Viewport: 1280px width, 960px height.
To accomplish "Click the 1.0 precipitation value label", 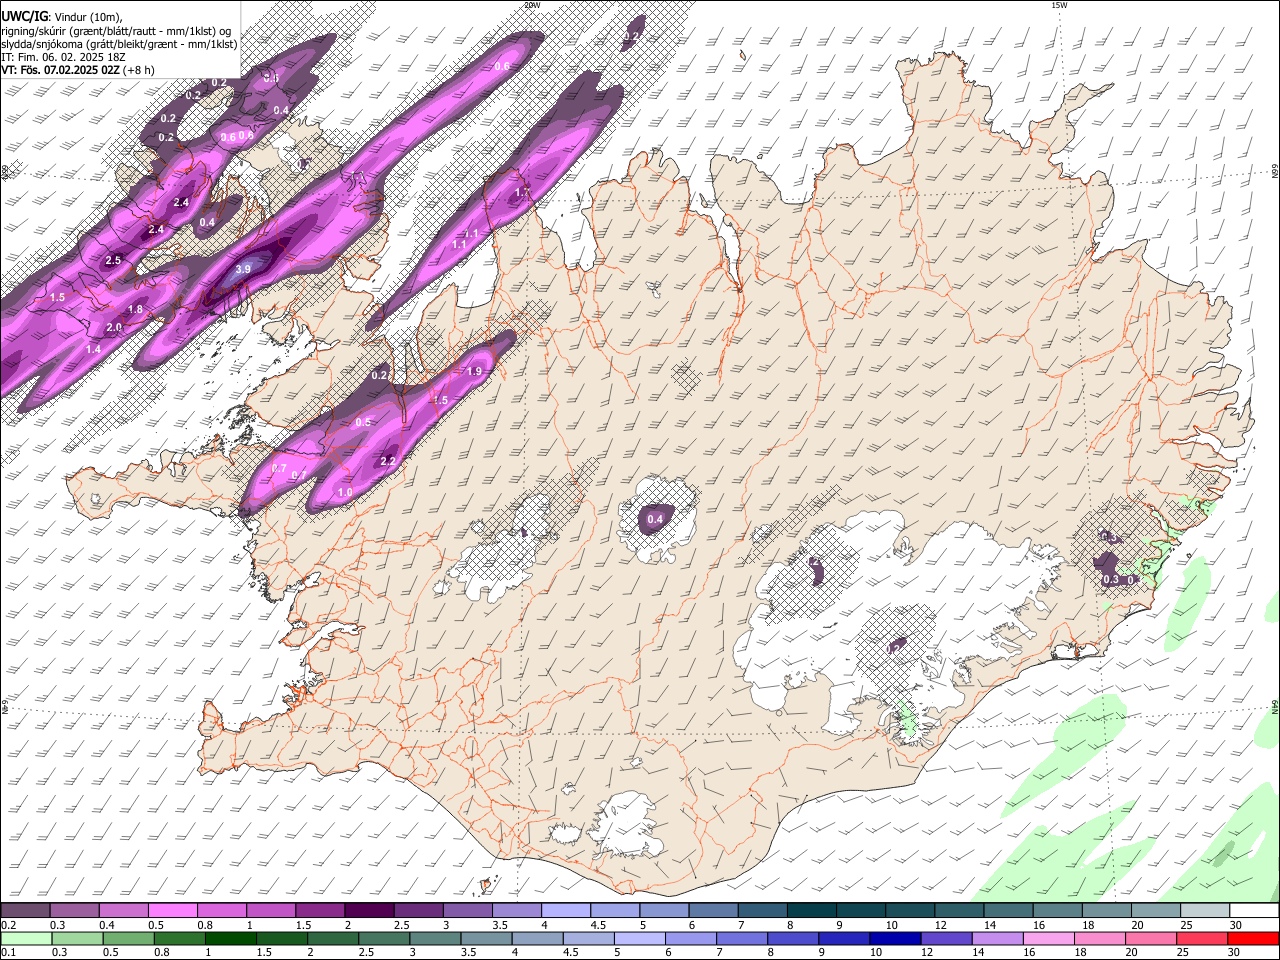I will pos(345,493).
